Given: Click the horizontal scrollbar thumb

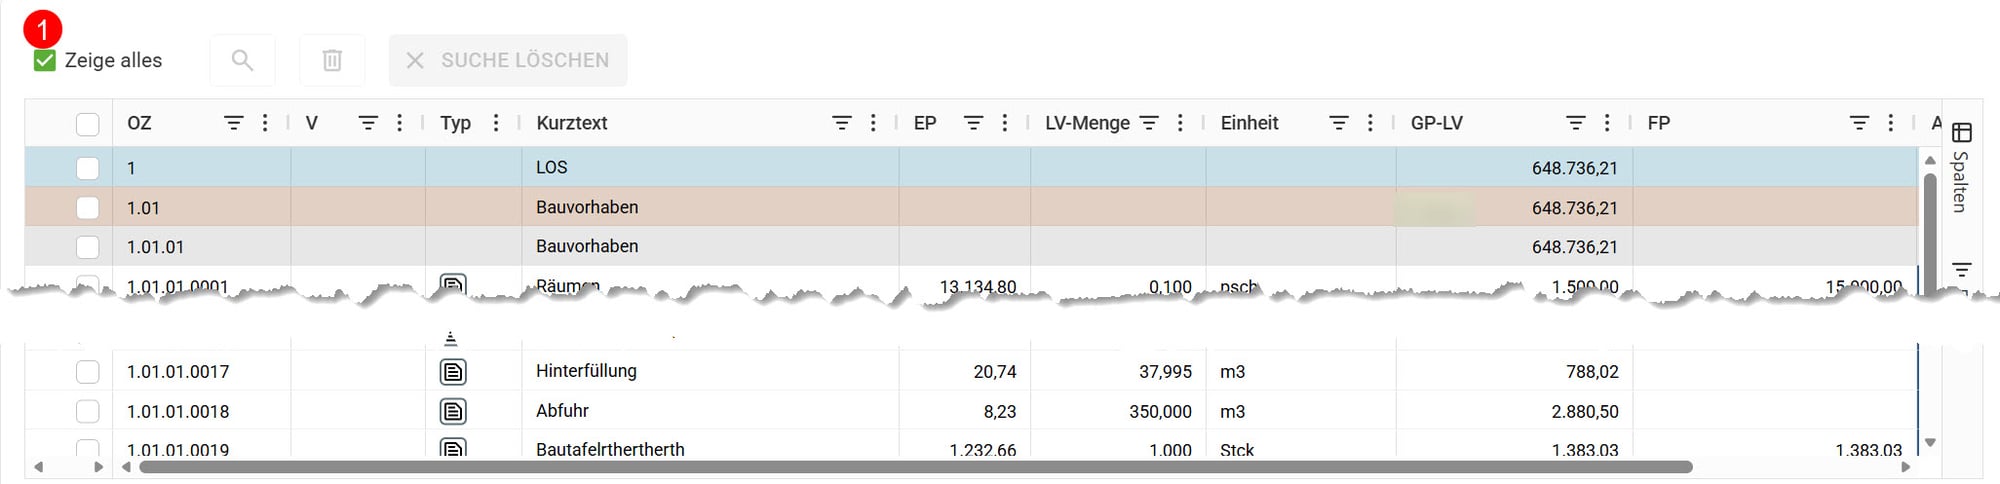Looking at the screenshot, I should [915, 467].
